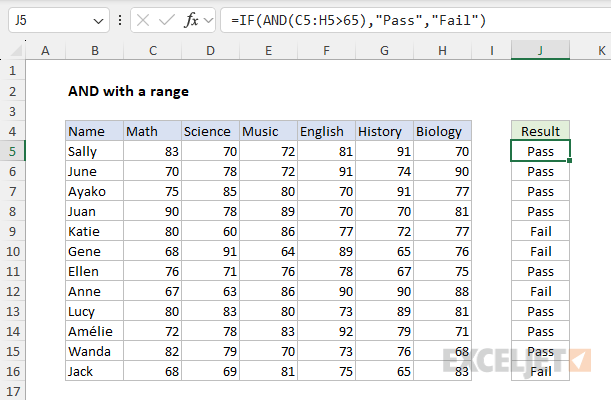Select the cell containing Jack

[95, 371]
